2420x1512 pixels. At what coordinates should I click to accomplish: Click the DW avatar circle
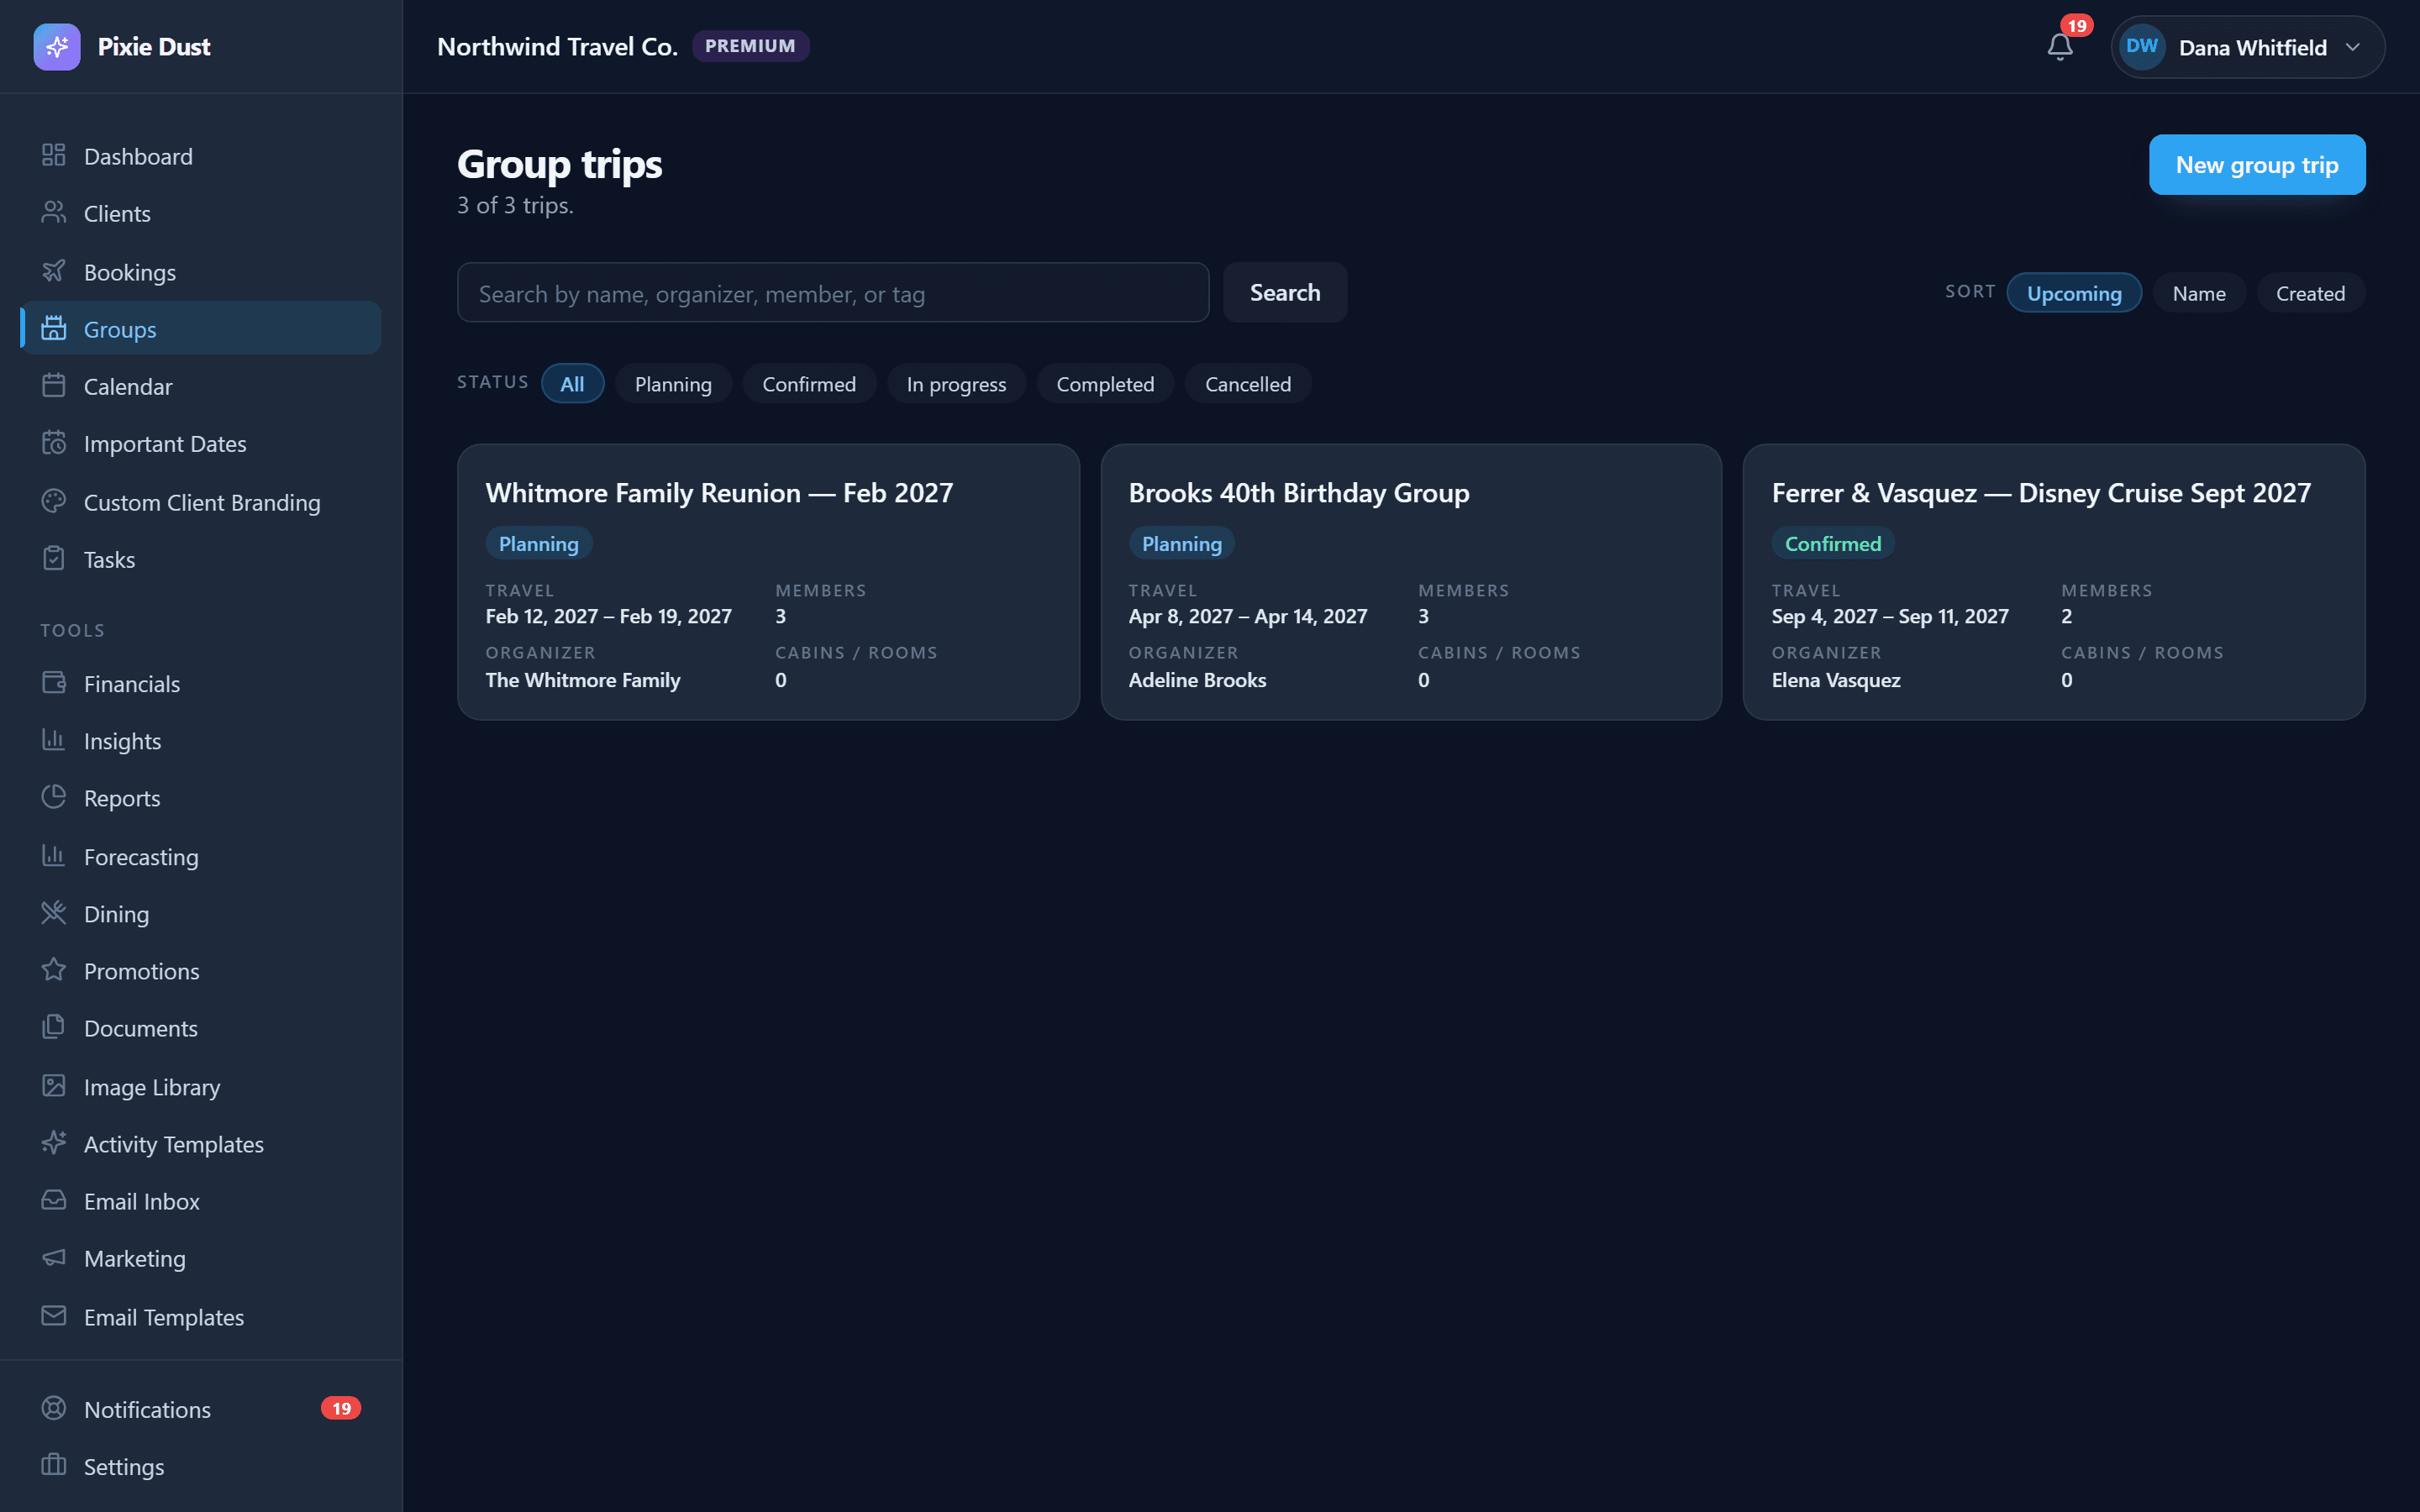pyautogui.click(x=2142, y=47)
